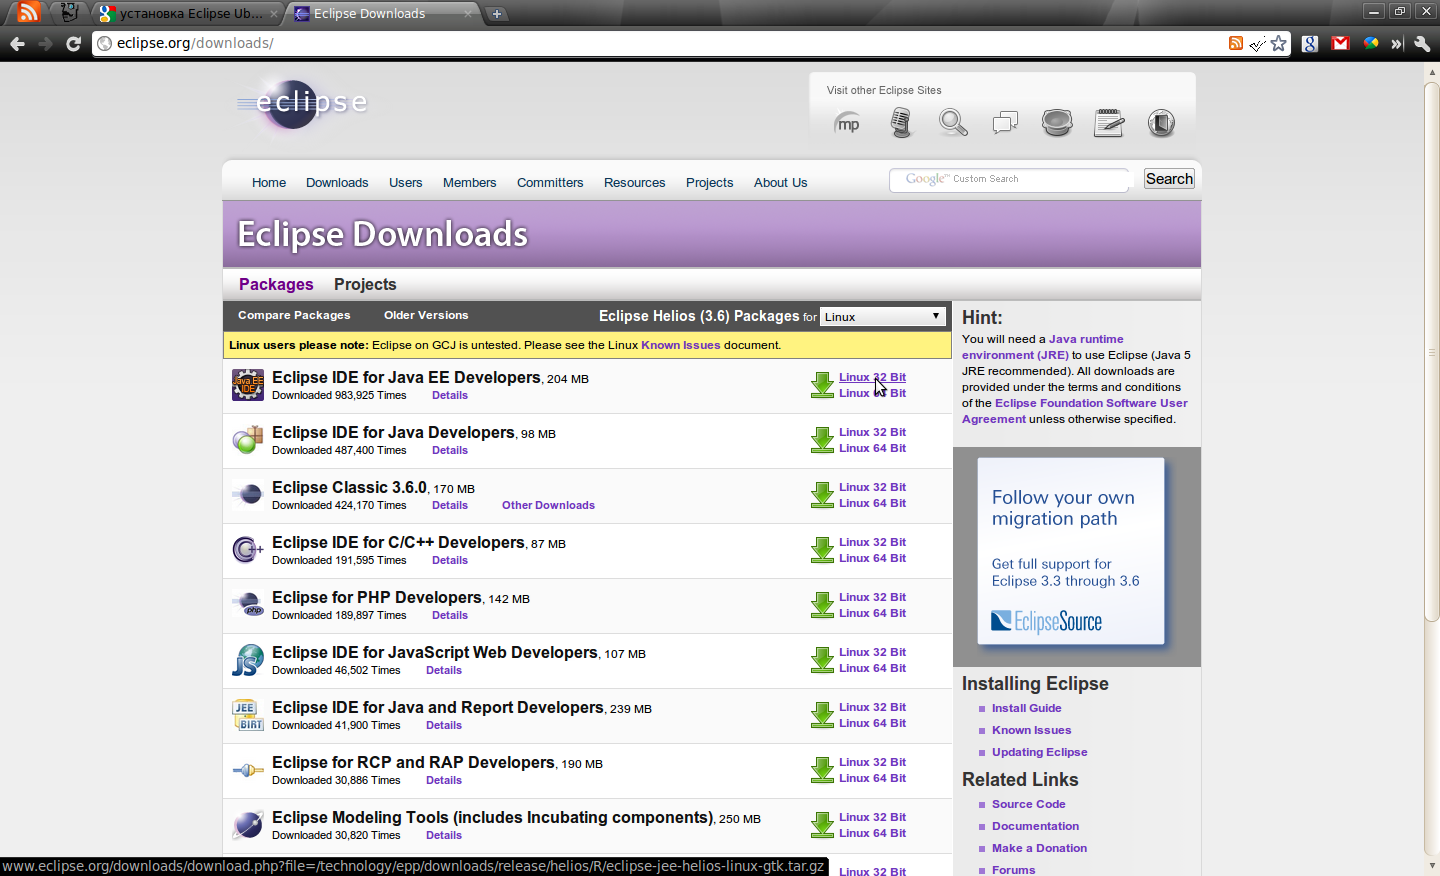Click the JavaScript Web Developers JS icon
The width and height of the screenshot is (1440, 876).
[x=248, y=660]
